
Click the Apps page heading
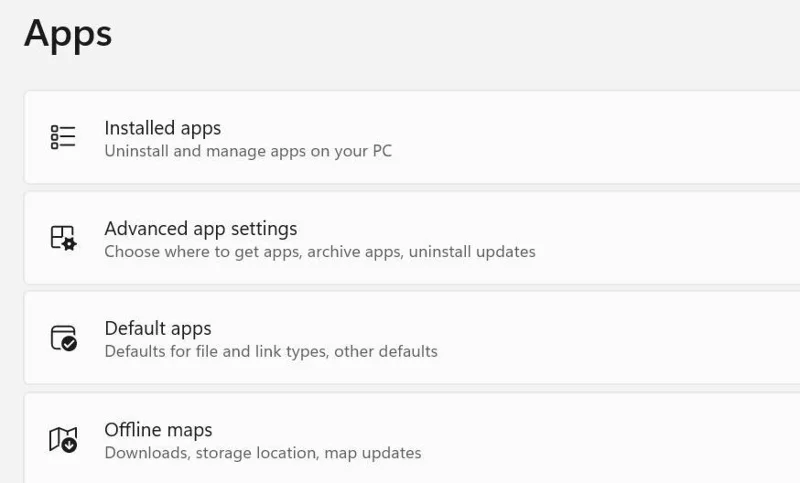click(x=68, y=34)
